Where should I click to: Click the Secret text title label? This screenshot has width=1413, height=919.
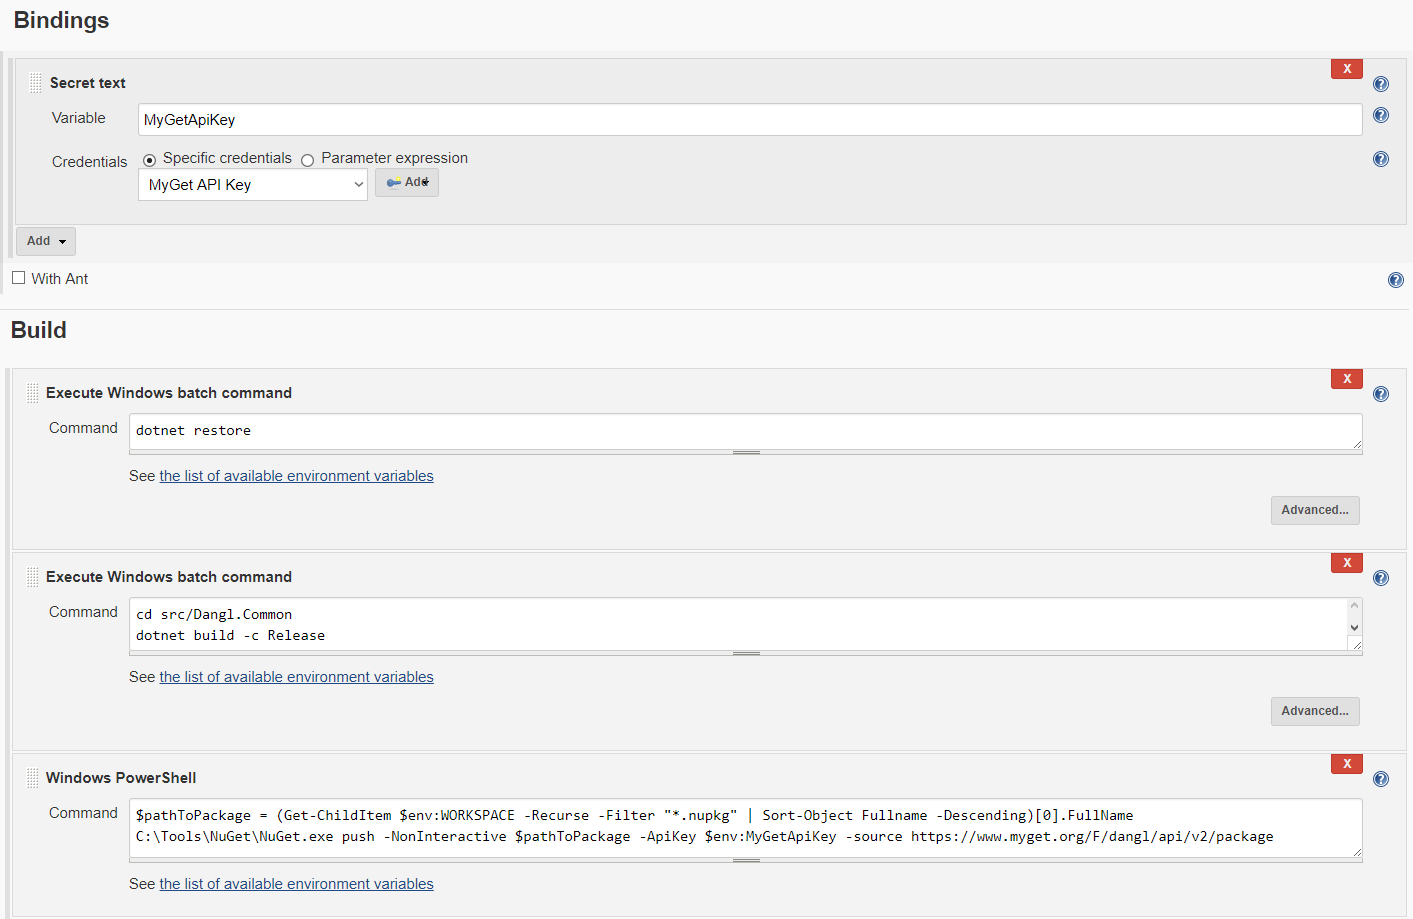[88, 83]
